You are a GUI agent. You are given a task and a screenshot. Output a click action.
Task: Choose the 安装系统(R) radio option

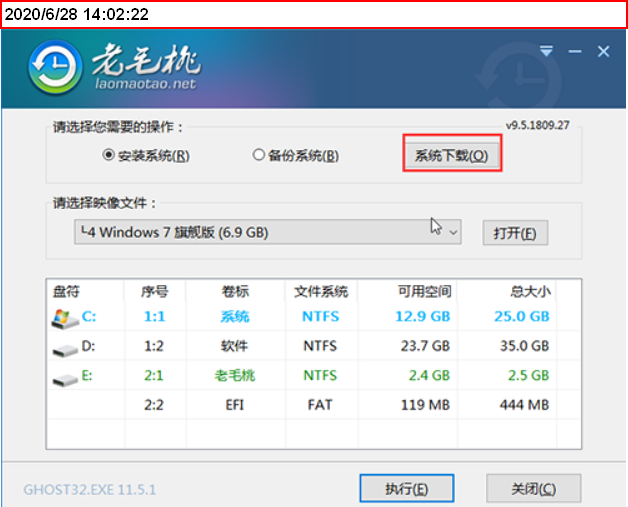pos(146,155)
